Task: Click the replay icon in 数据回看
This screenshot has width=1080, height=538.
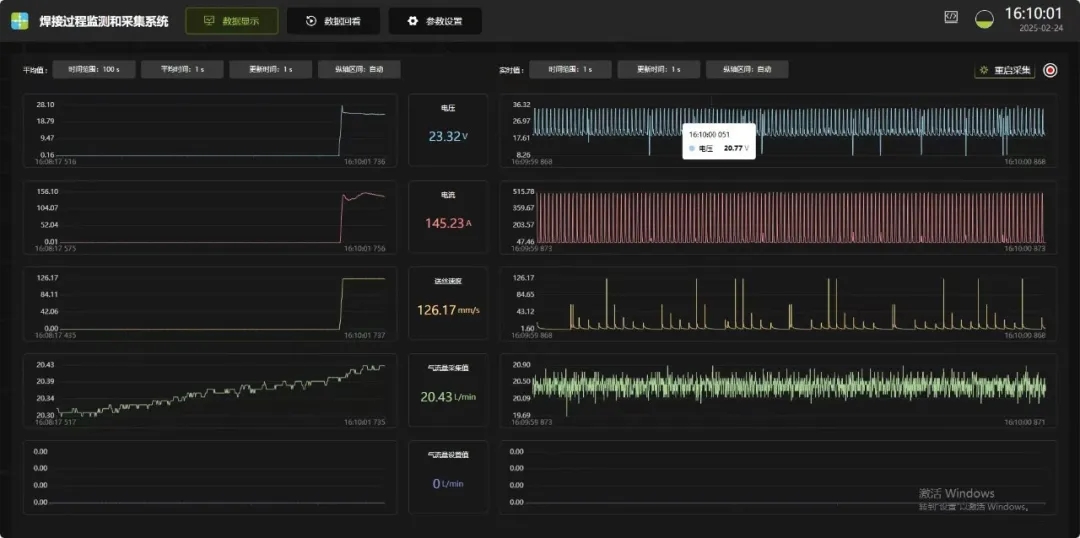Action: [311, 21]
